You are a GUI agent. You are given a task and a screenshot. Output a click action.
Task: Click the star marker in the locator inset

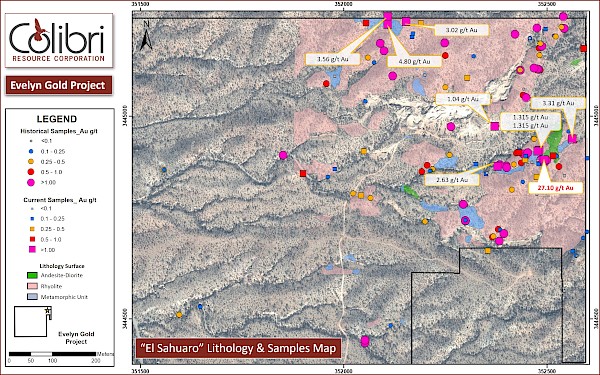48,310
